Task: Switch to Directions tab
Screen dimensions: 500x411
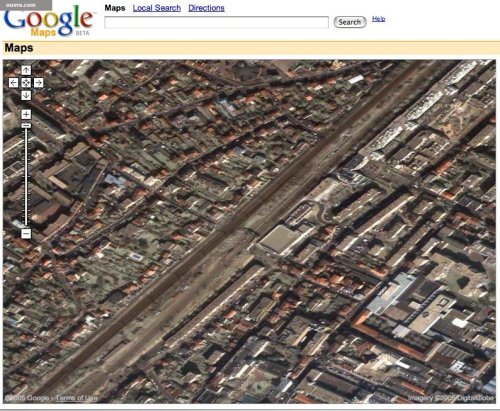Action: pyautogui.click(x=206, y=8)
